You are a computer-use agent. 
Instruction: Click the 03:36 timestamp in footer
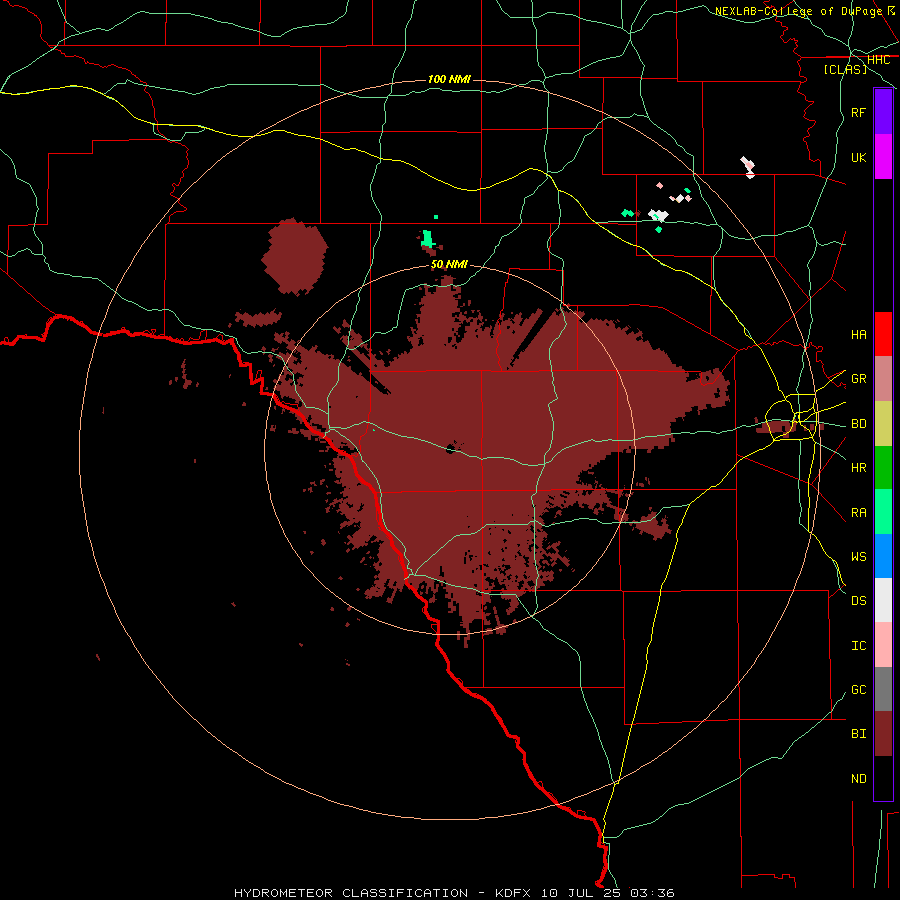point(652,893)
